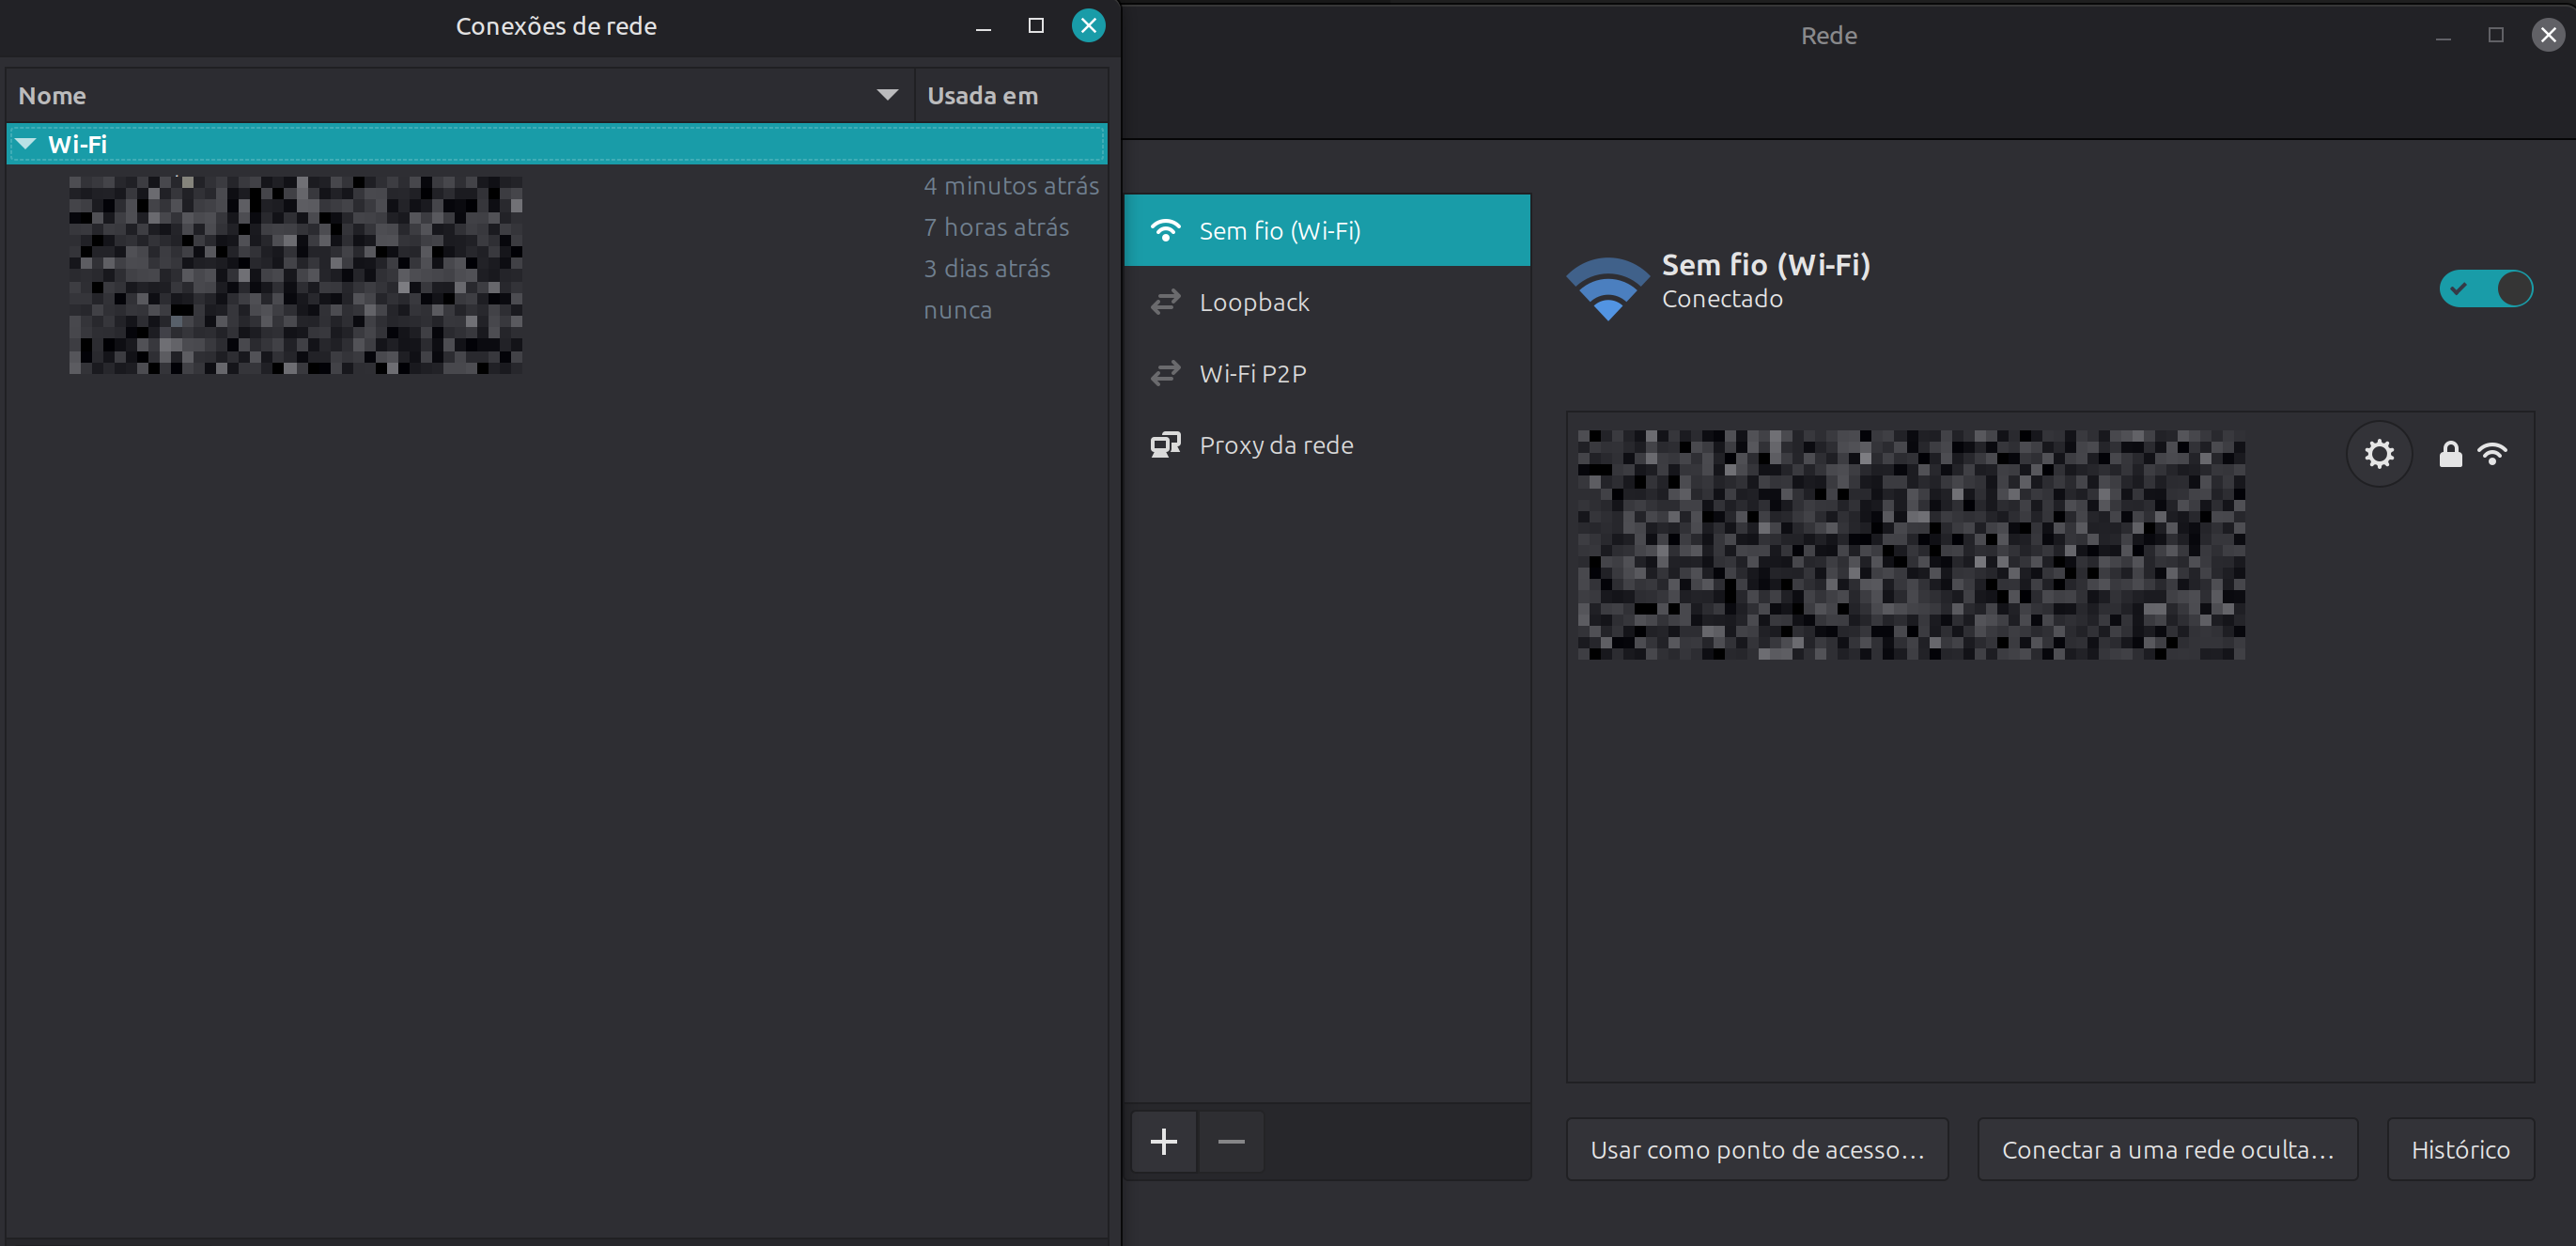Toggle the Wi-Fi wireless switch off
2576x1246 pixels.
pyautogui.click(x=2485, y=289)
